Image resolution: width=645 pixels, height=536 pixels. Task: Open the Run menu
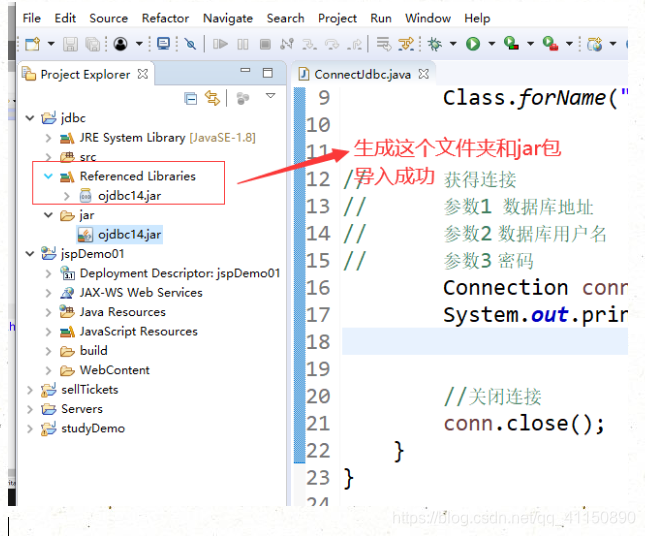(x=381, y=18)
